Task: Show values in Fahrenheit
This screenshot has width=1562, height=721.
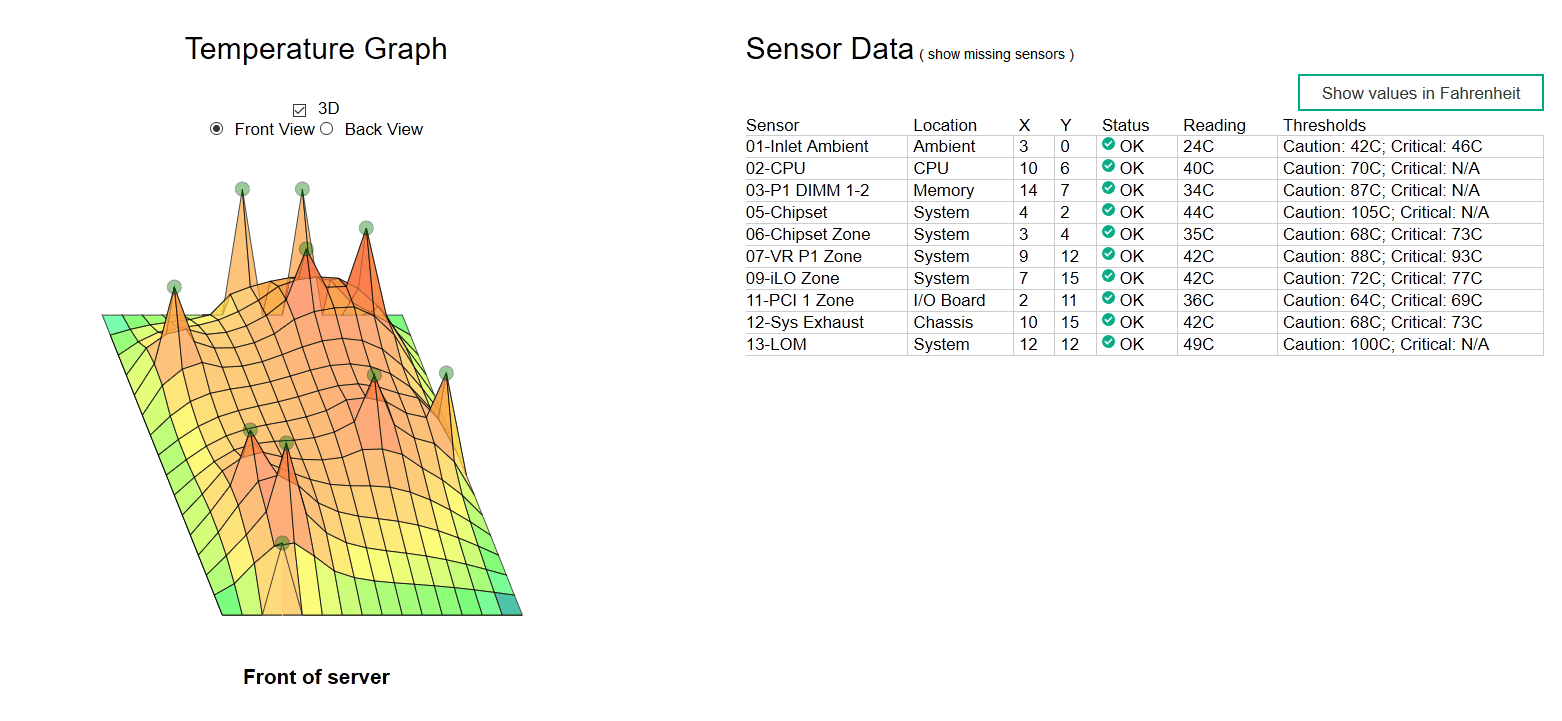Action: pyautogui.click(x=1420, y=93)
